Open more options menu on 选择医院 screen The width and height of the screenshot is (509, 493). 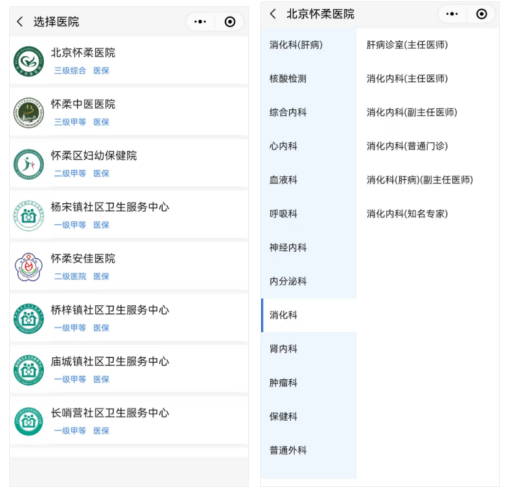pos(200,22)
